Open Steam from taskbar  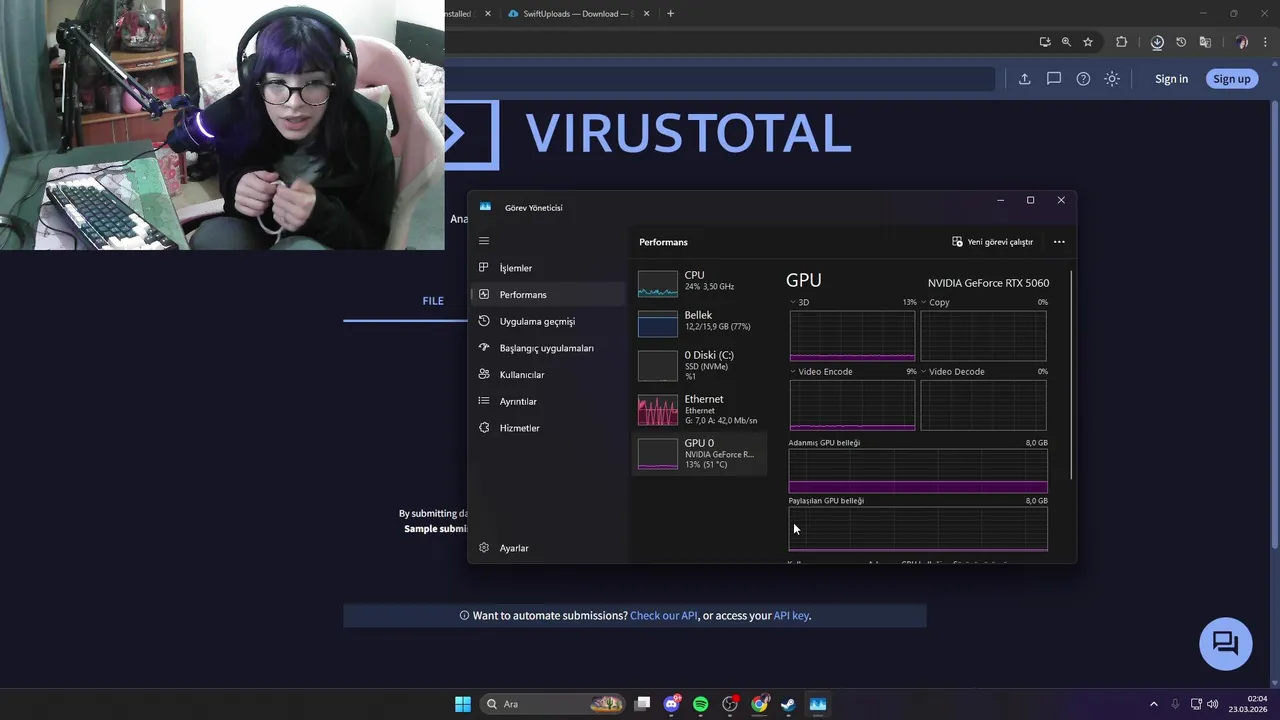pyautogui.click(x=789, y=704)
